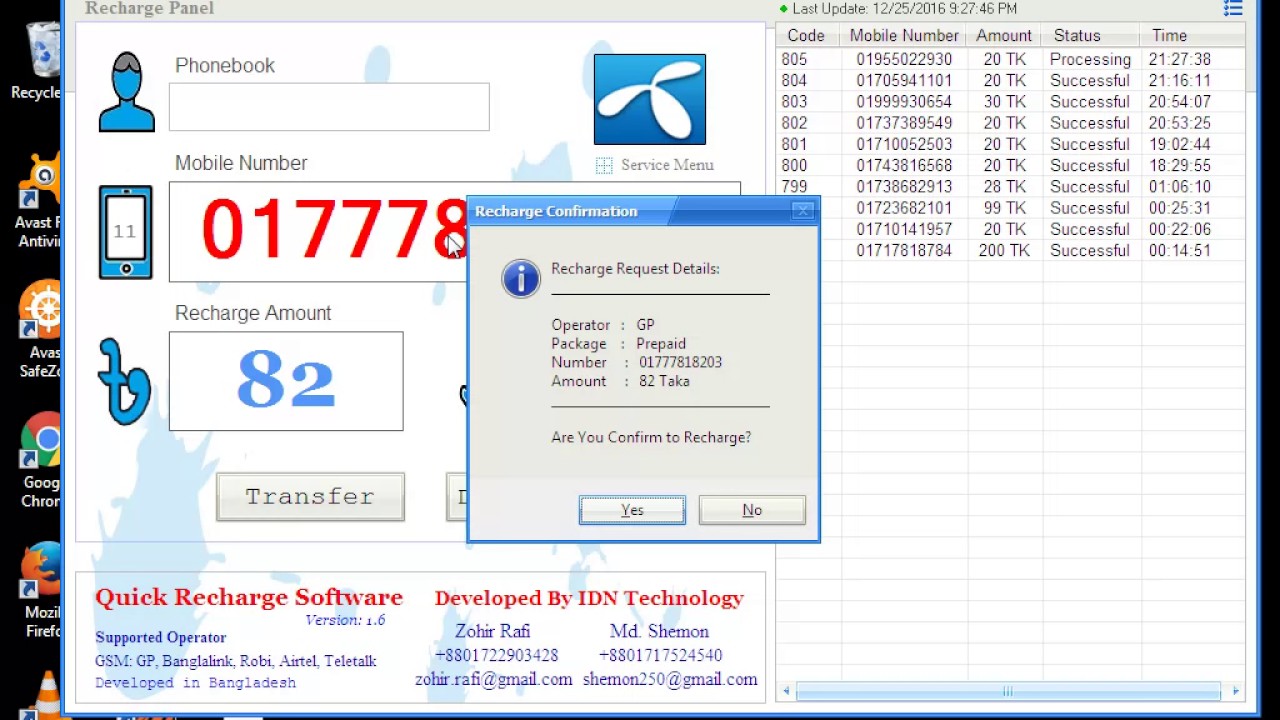1280x720 pixels.
Task: Click the list menu icon top right
Action: click(1233, 8)
